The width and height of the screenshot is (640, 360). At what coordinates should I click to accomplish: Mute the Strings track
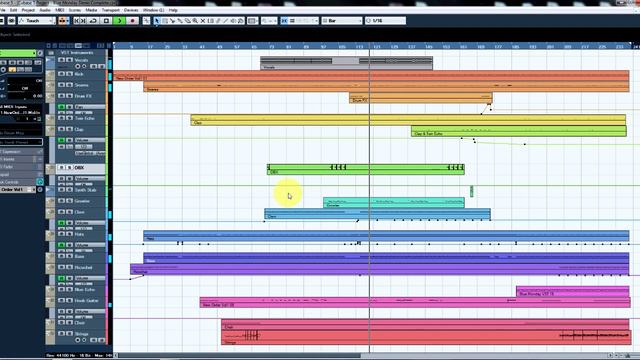(62, 333)
